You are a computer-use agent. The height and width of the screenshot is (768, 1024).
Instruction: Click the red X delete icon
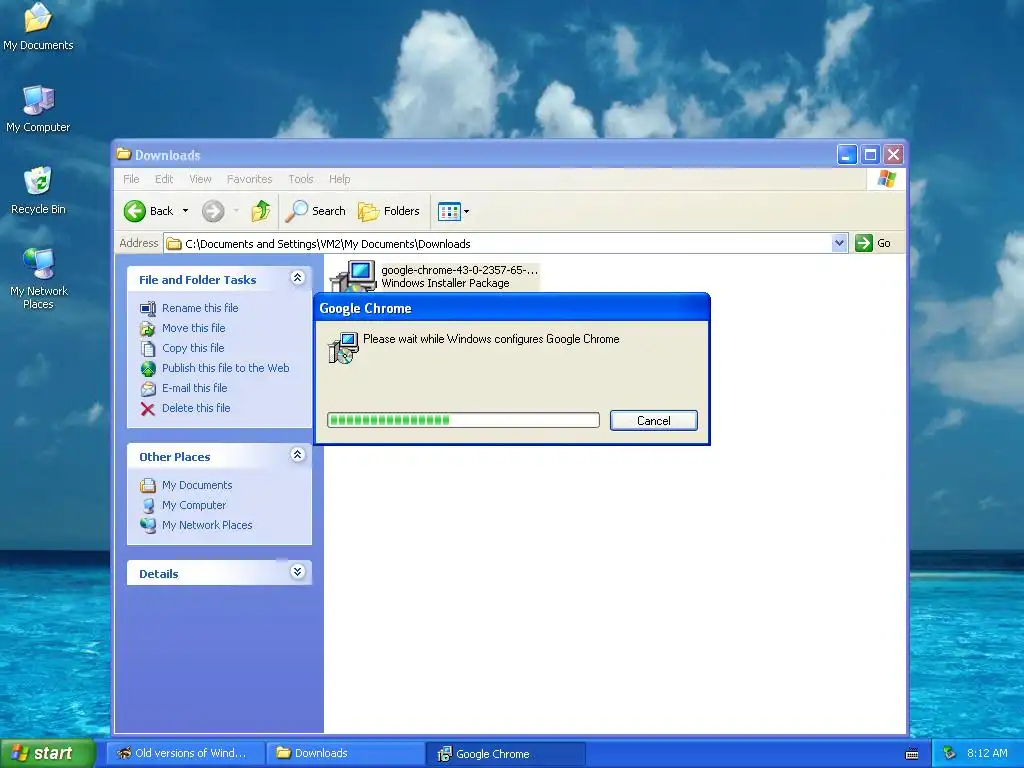pyautogui.click(x=148, y=409)
